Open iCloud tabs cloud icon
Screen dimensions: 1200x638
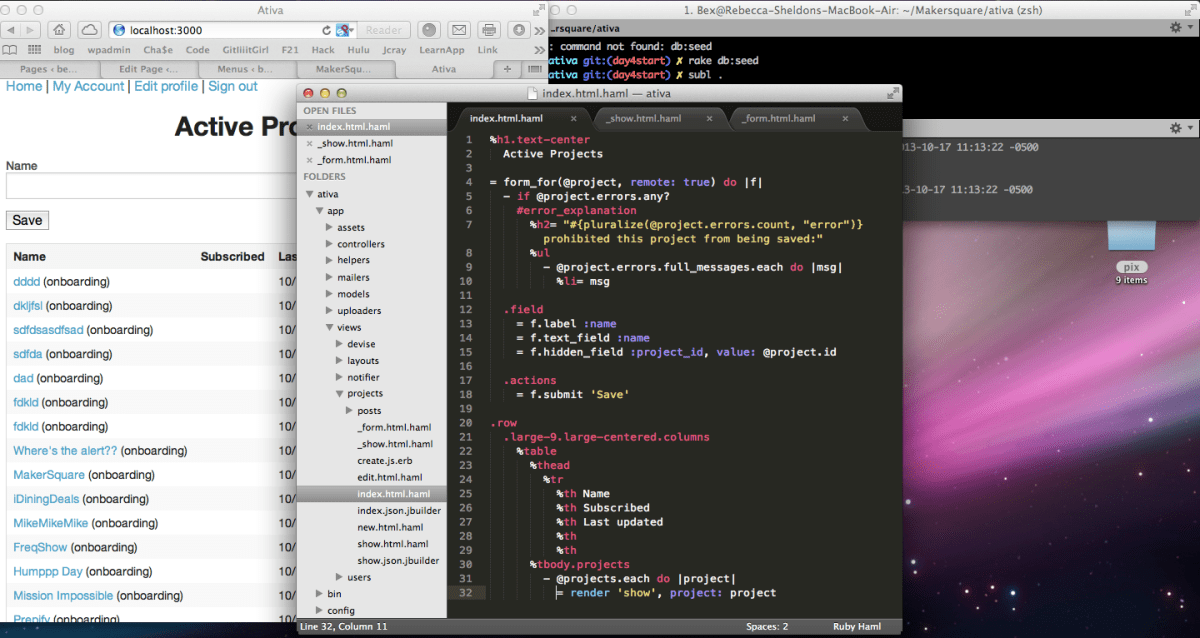(x=89, y=30)
